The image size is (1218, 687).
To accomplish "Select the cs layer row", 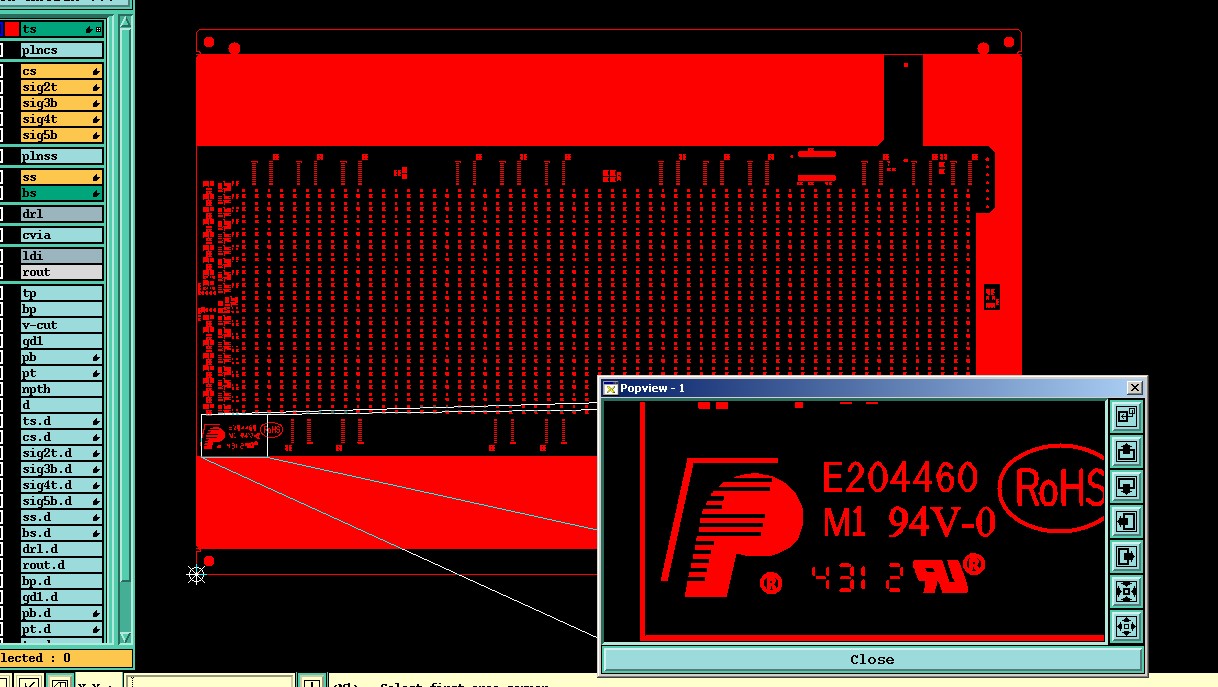I will point(62,71).
